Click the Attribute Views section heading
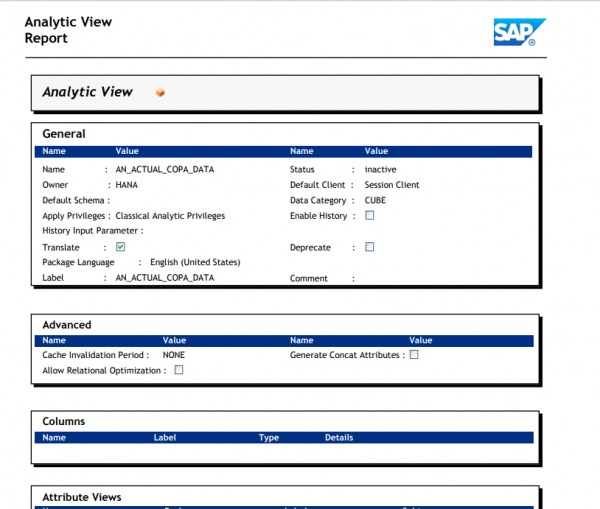 click(x=82, y=497)
